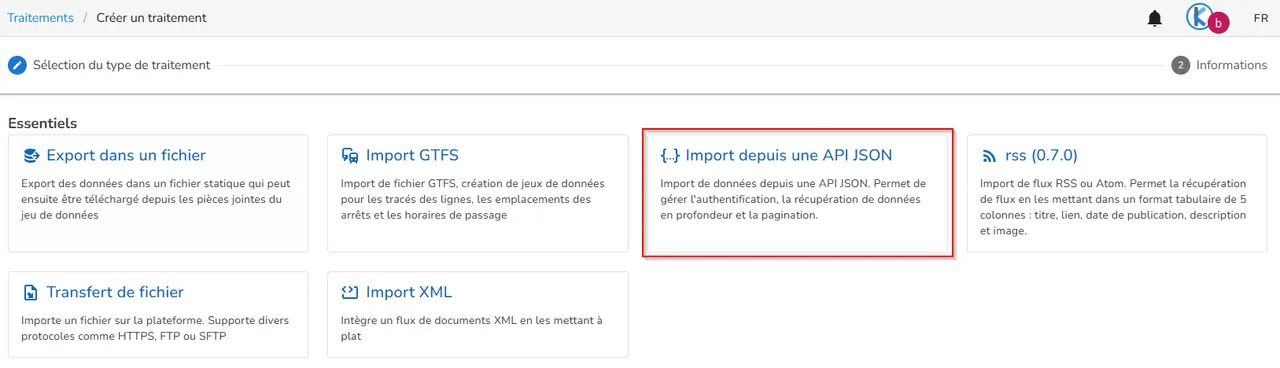Choose the 'Export dans un fichier' card
1280x368 pixels.
coord(158,193)
